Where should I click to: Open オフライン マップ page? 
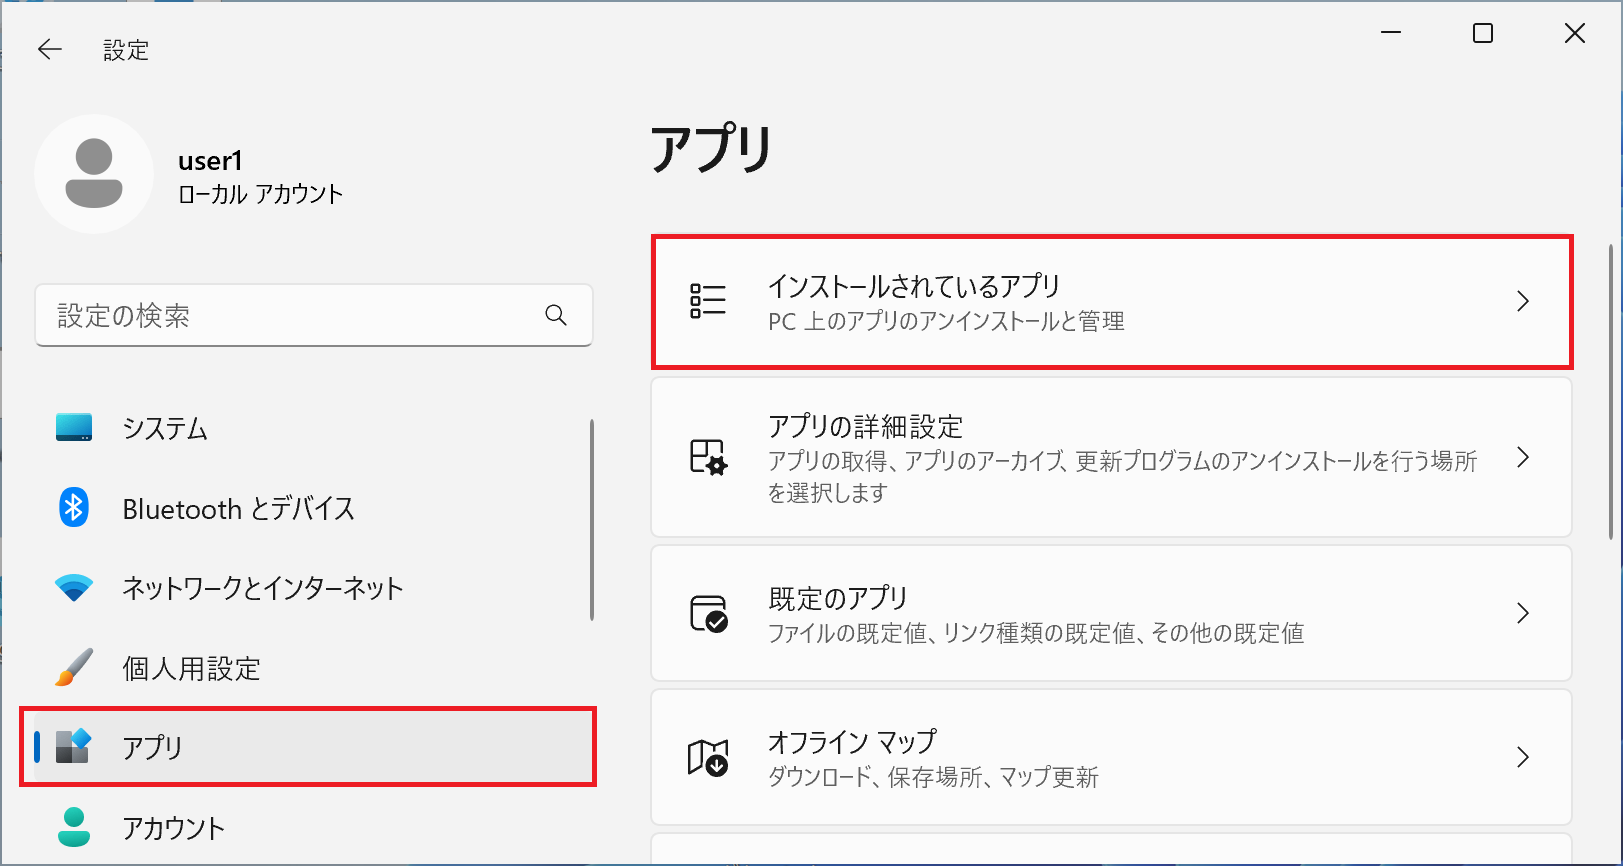[x=1112, y=757]
